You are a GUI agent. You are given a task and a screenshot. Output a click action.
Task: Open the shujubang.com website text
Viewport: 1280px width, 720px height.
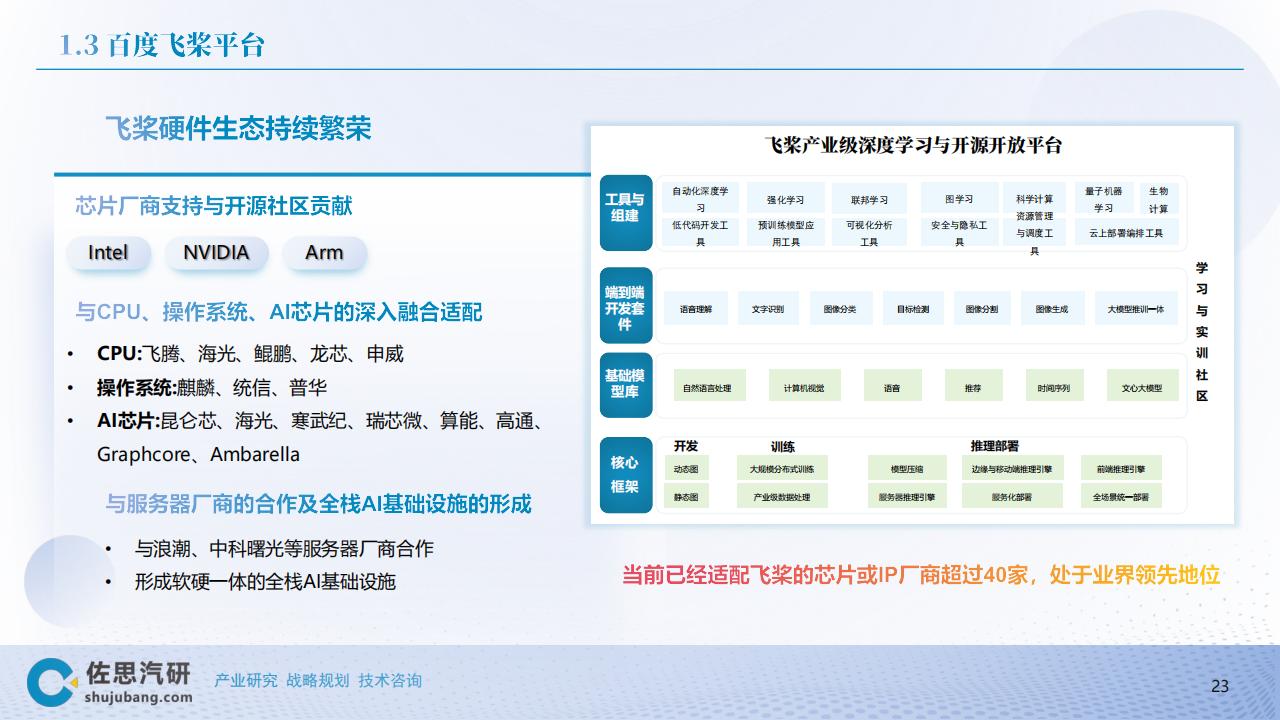139,697
